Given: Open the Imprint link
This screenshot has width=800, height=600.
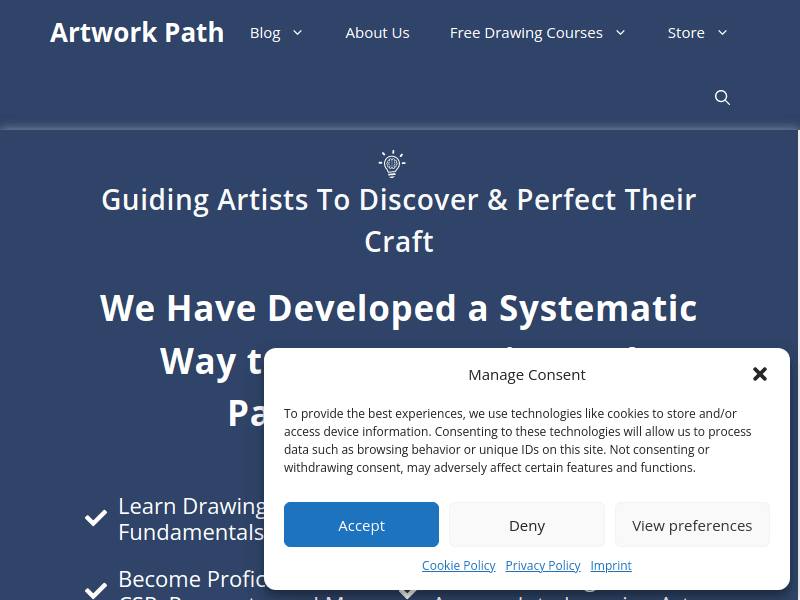Looking at the screenshot, I should [x=611, y=565].
